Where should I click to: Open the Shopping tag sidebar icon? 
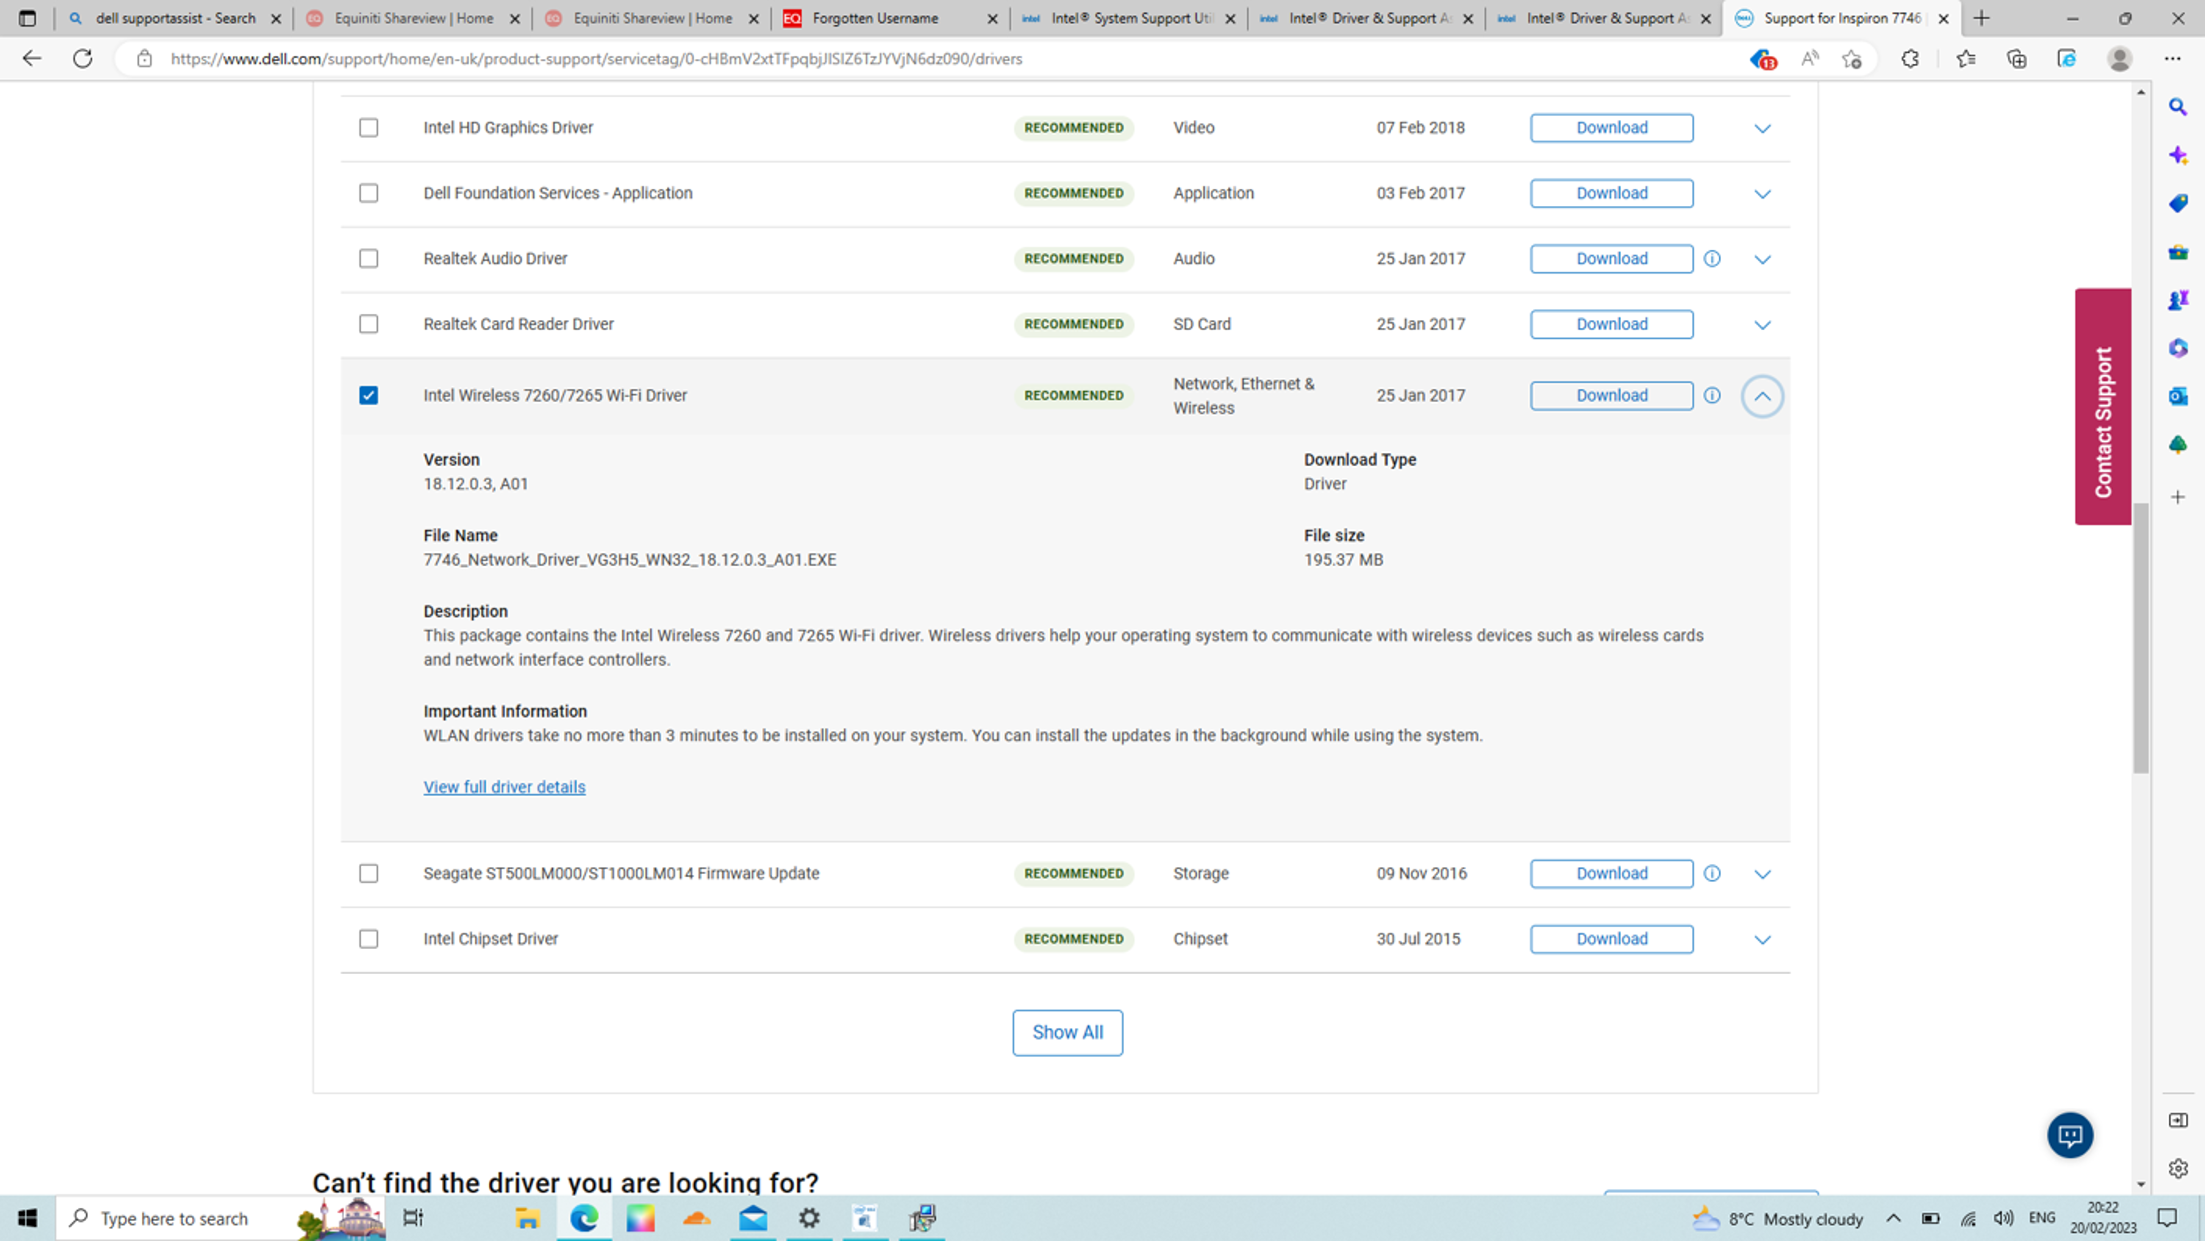coord(2178,203)
